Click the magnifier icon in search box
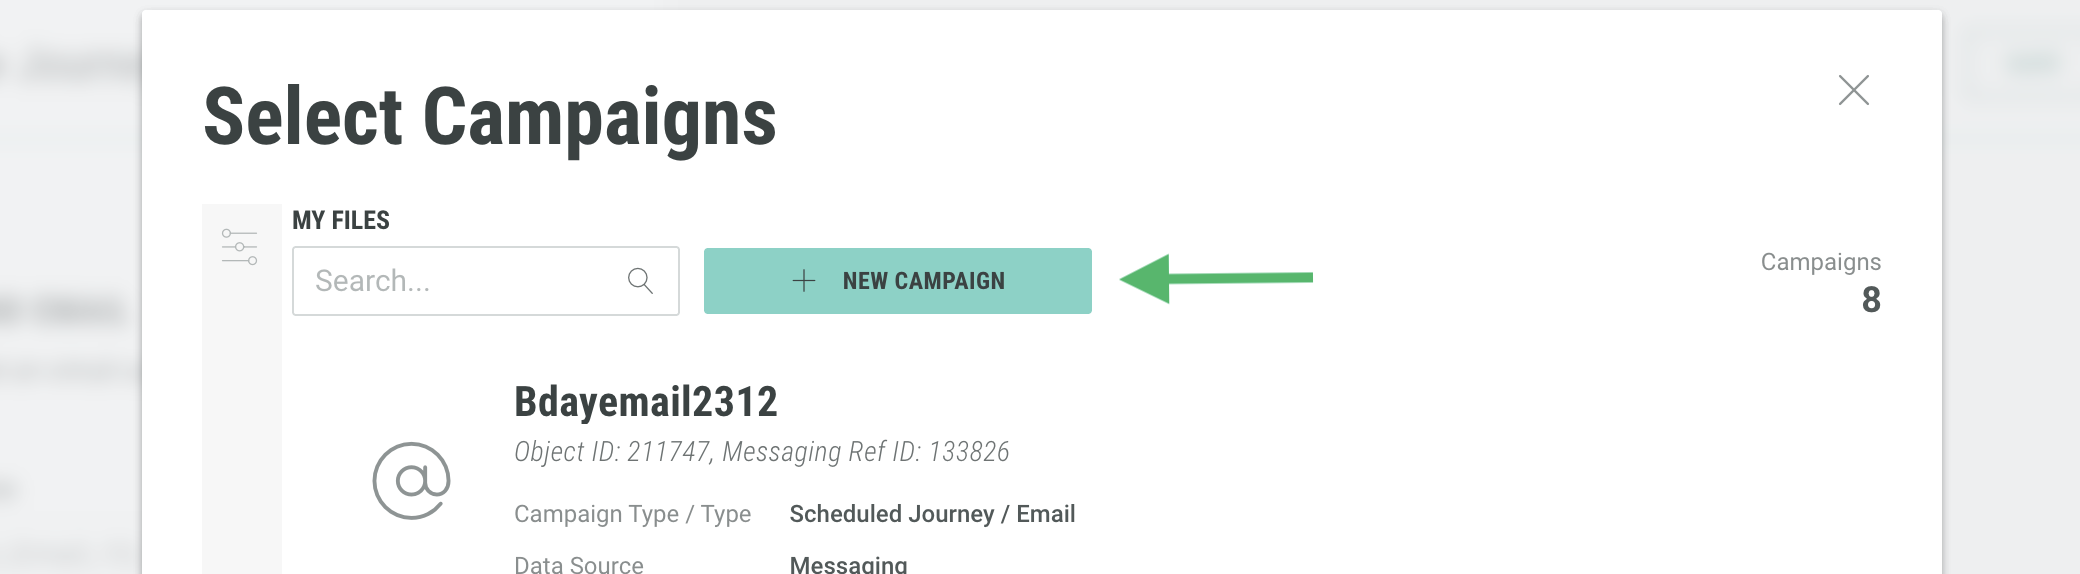Viewport: 2080px width, 574px height. [x=640, y=281]
